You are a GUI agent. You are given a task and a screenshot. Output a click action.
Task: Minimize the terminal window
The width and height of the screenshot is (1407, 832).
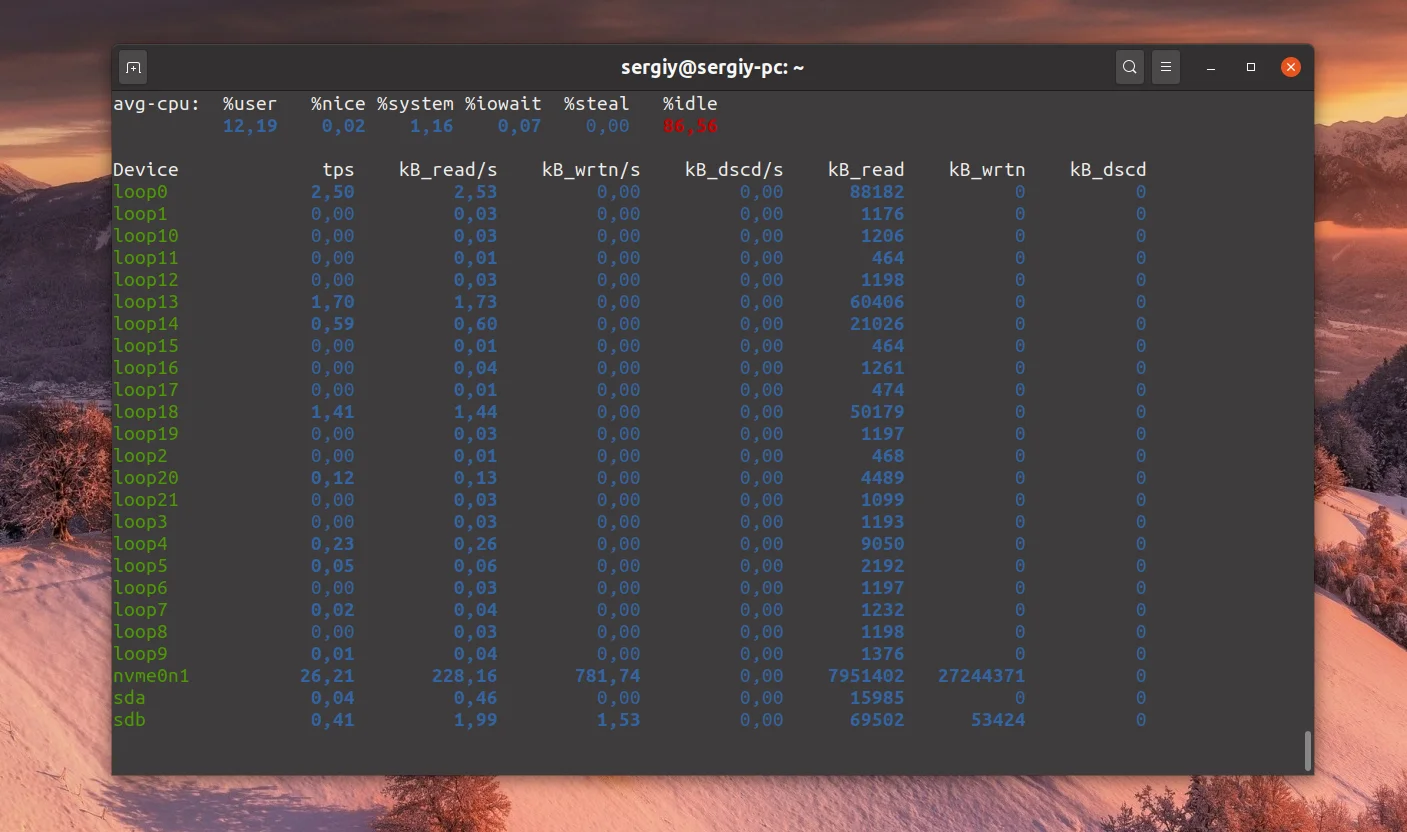[x=1212, y=68]
